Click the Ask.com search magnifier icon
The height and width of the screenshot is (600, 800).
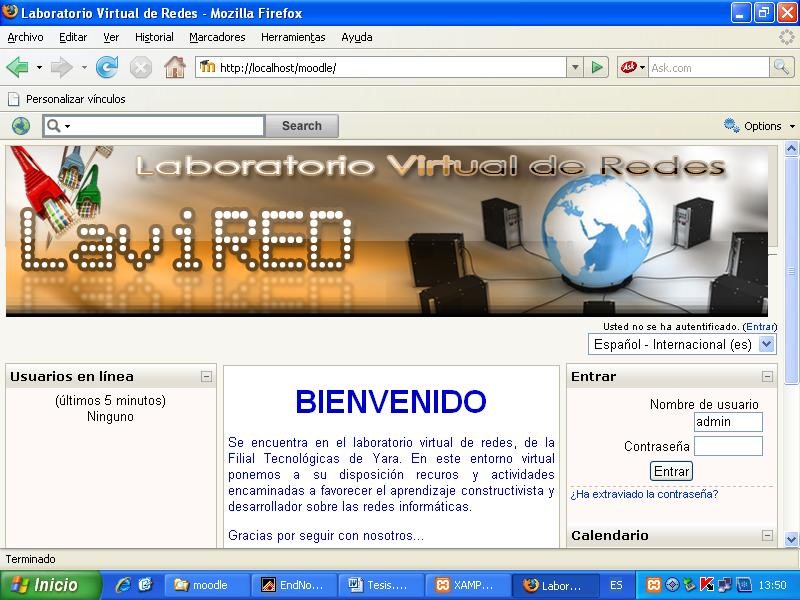[x=782, y=68]
